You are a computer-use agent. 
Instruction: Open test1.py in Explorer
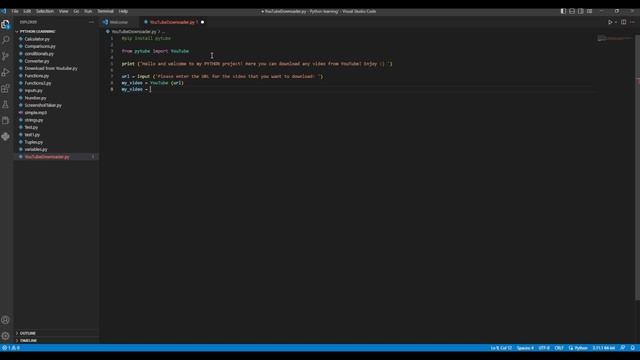pyautogui.click(x=32, y=135)
